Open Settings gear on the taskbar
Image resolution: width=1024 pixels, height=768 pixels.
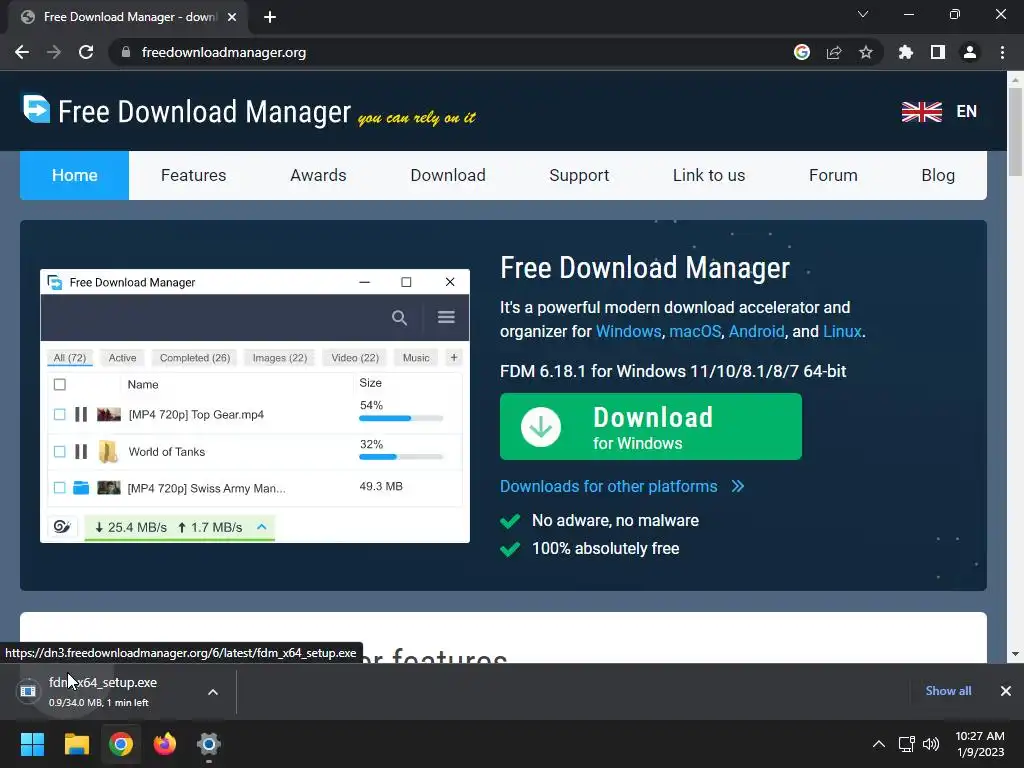(x=208, y=744)
